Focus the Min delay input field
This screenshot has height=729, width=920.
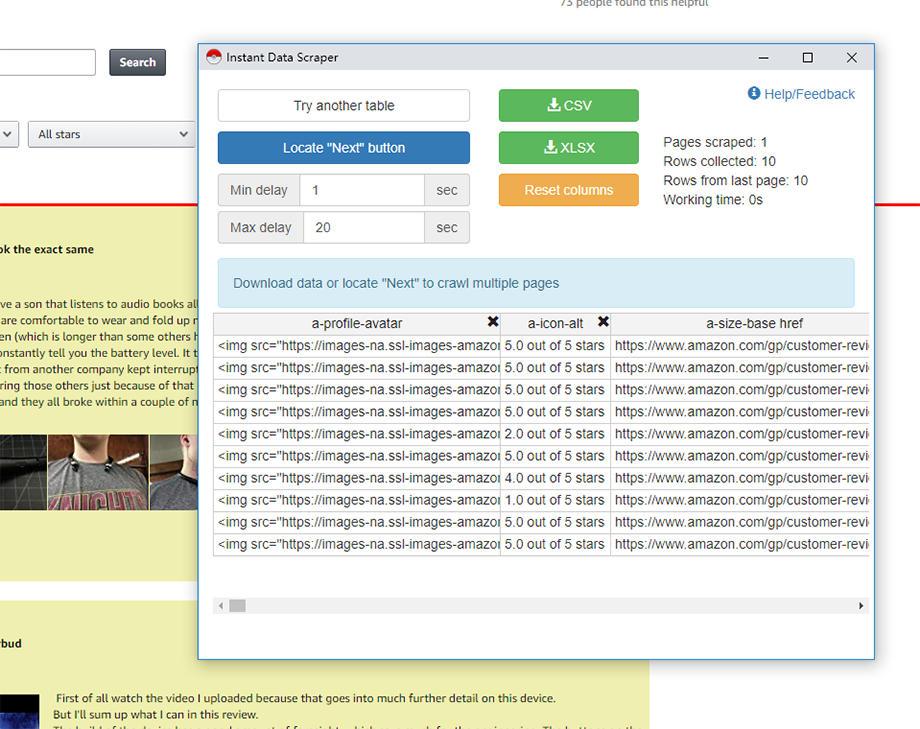pyautogui.click(x=362, y=190)
